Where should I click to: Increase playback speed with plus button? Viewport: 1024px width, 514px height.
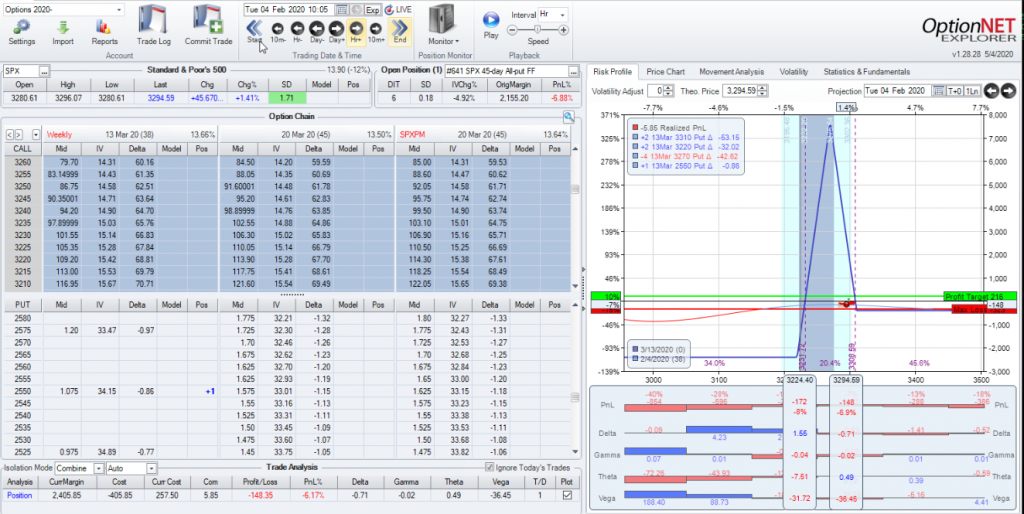(x=564, y=30)
